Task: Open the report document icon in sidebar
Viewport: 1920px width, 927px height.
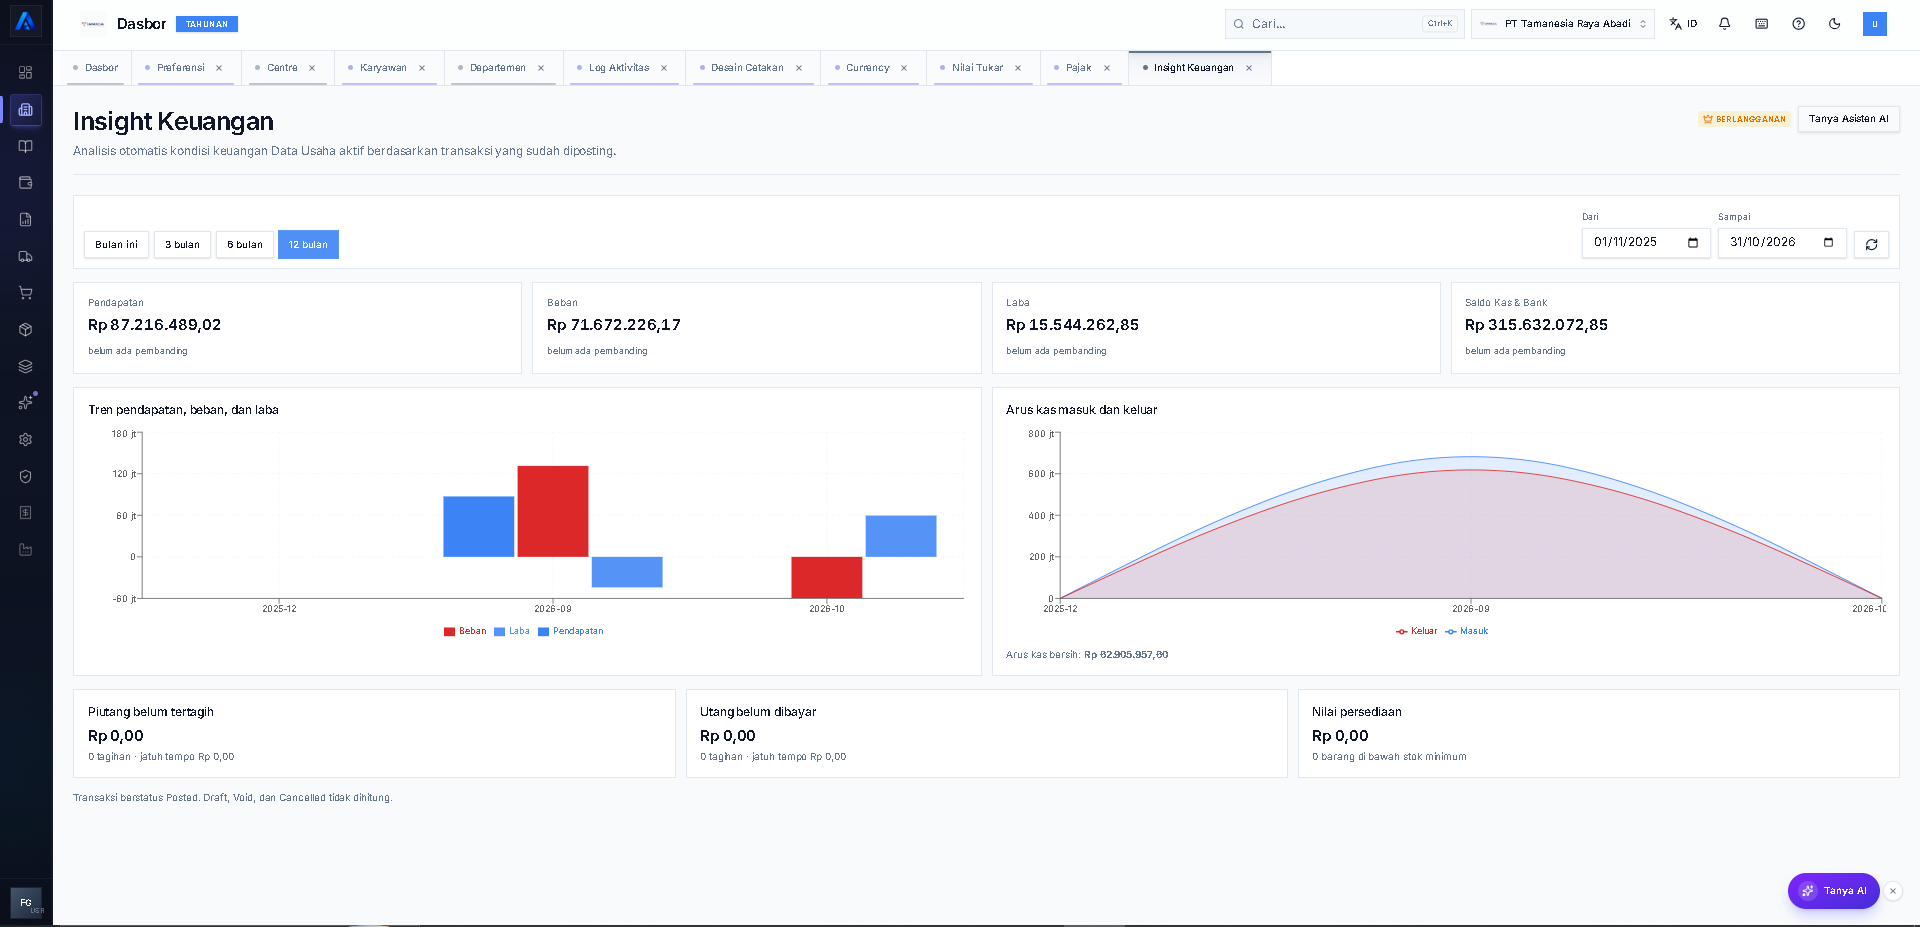Action: coord(26,220)
